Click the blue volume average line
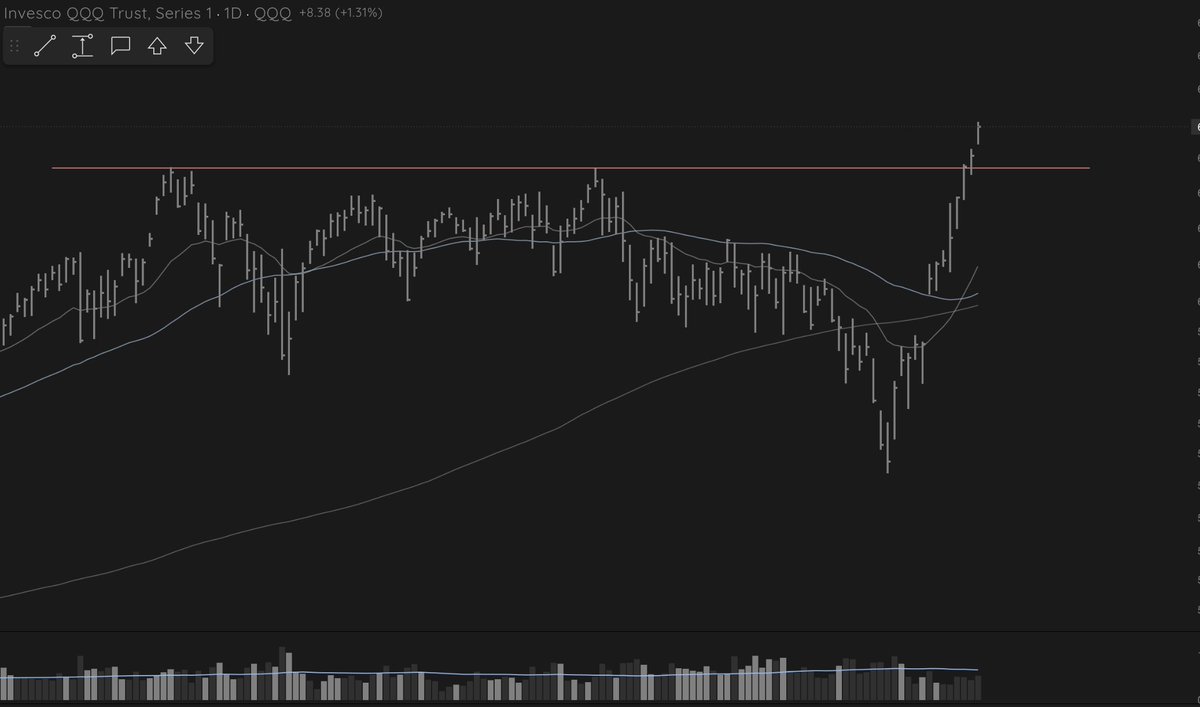Viewport: 1200px width, 707px height. pyautogui.click(x=488, y=675)
